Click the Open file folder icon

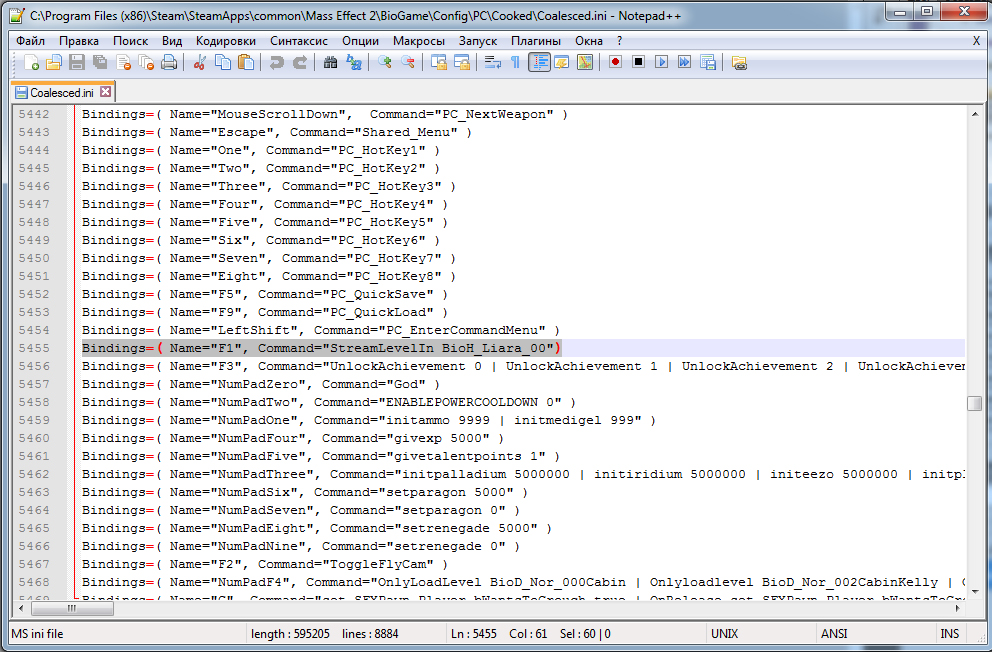[54, 63]
